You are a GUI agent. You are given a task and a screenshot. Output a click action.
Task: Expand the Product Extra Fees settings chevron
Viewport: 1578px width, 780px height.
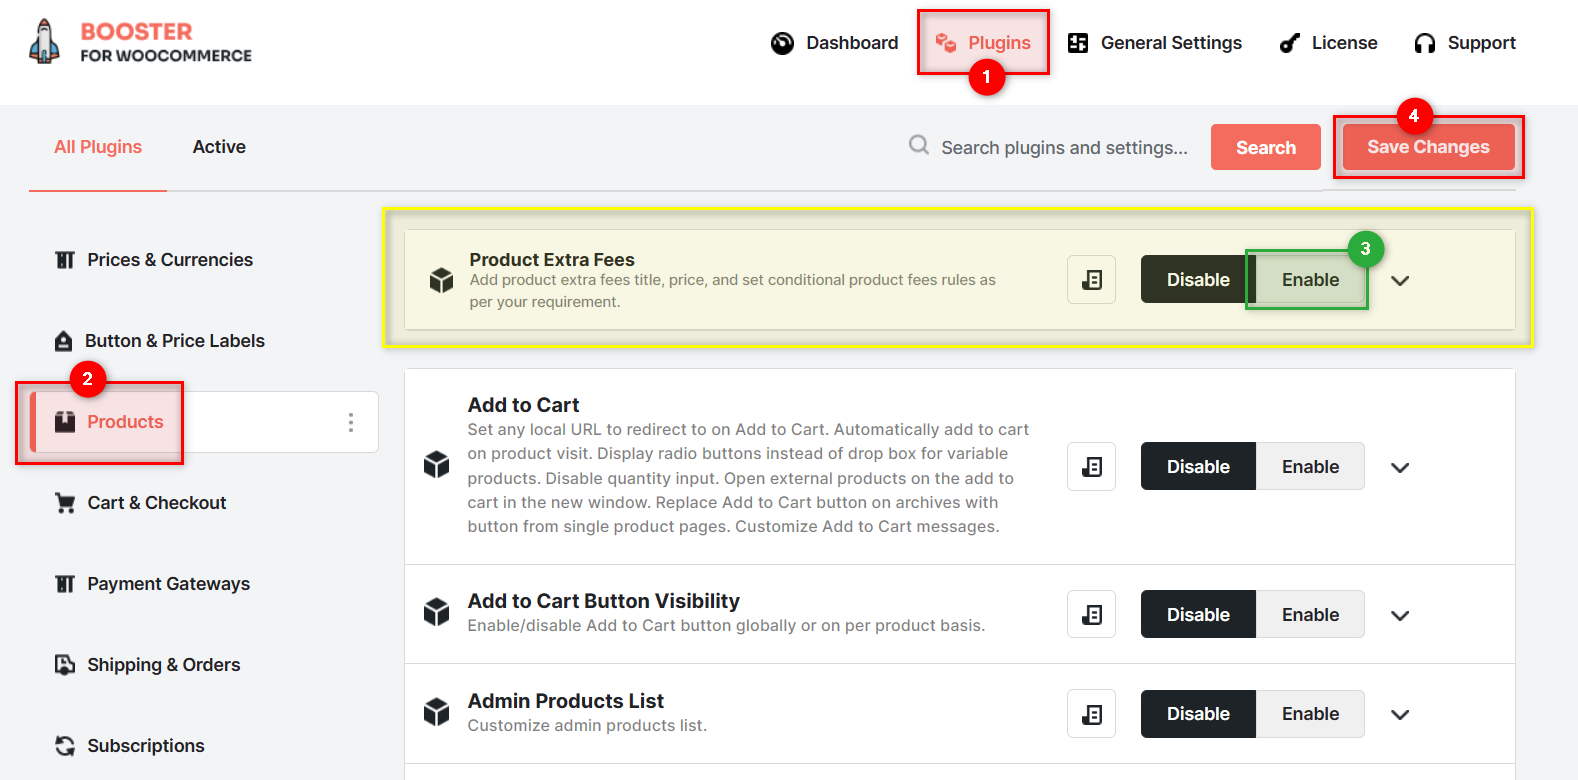pyautogui.click(x=1400, y=281)
